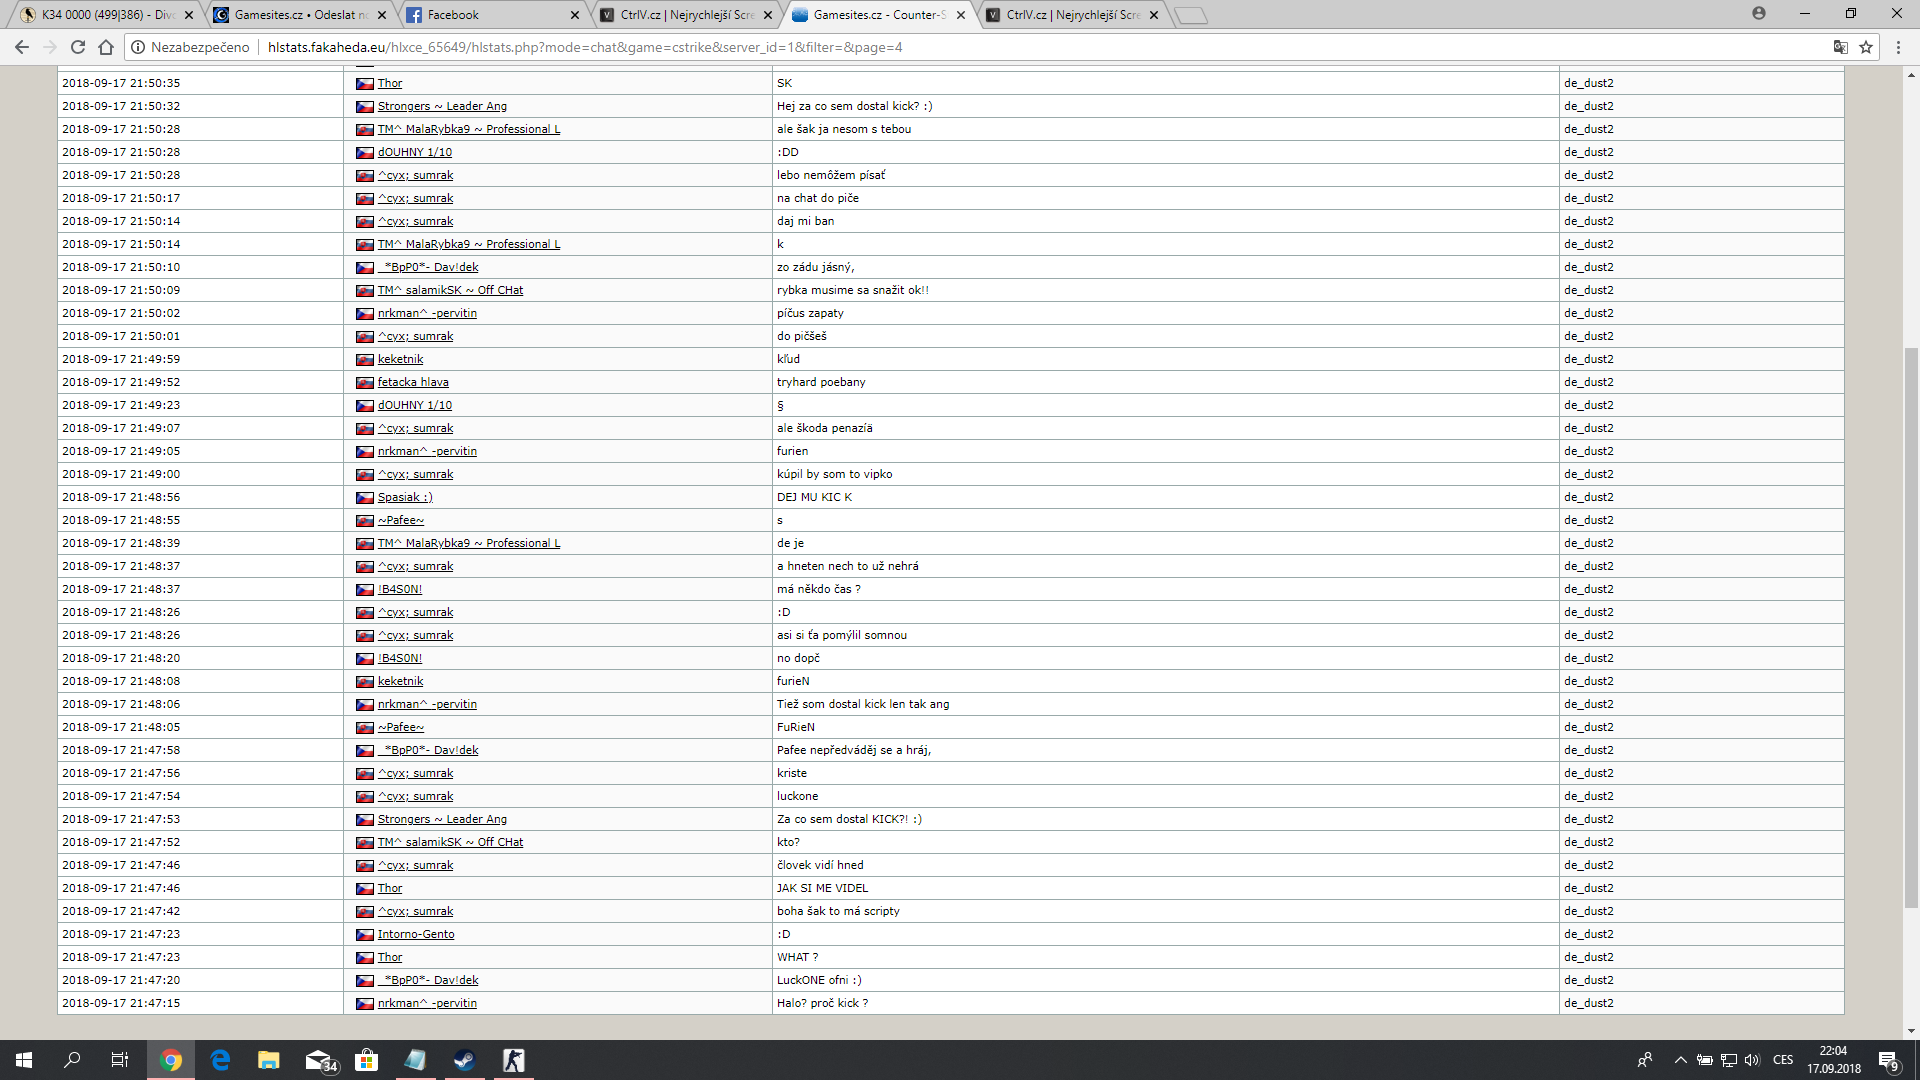
Task: Open player link fetacka hlava
Action: coord(413,382)
